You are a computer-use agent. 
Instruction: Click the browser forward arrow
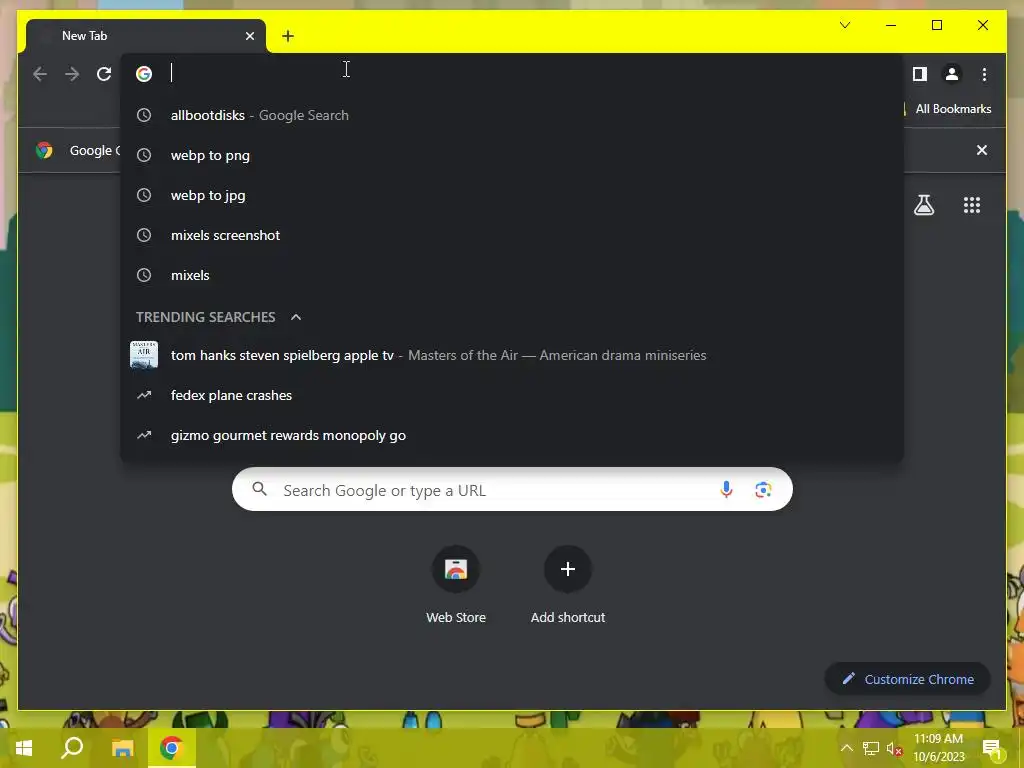tap(72, 74)
